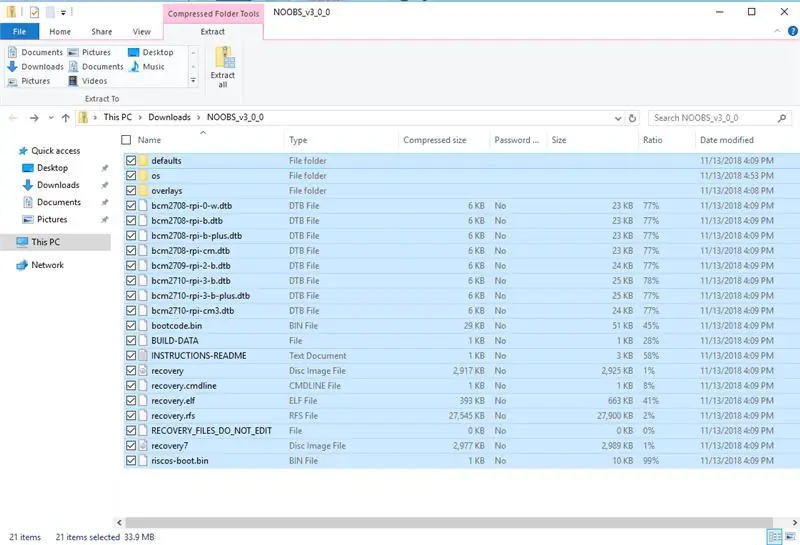The height and width of the screenshot is (545, 800).
Task: Click the horizontal scrollbar track
Action: (x=449, y=523)
